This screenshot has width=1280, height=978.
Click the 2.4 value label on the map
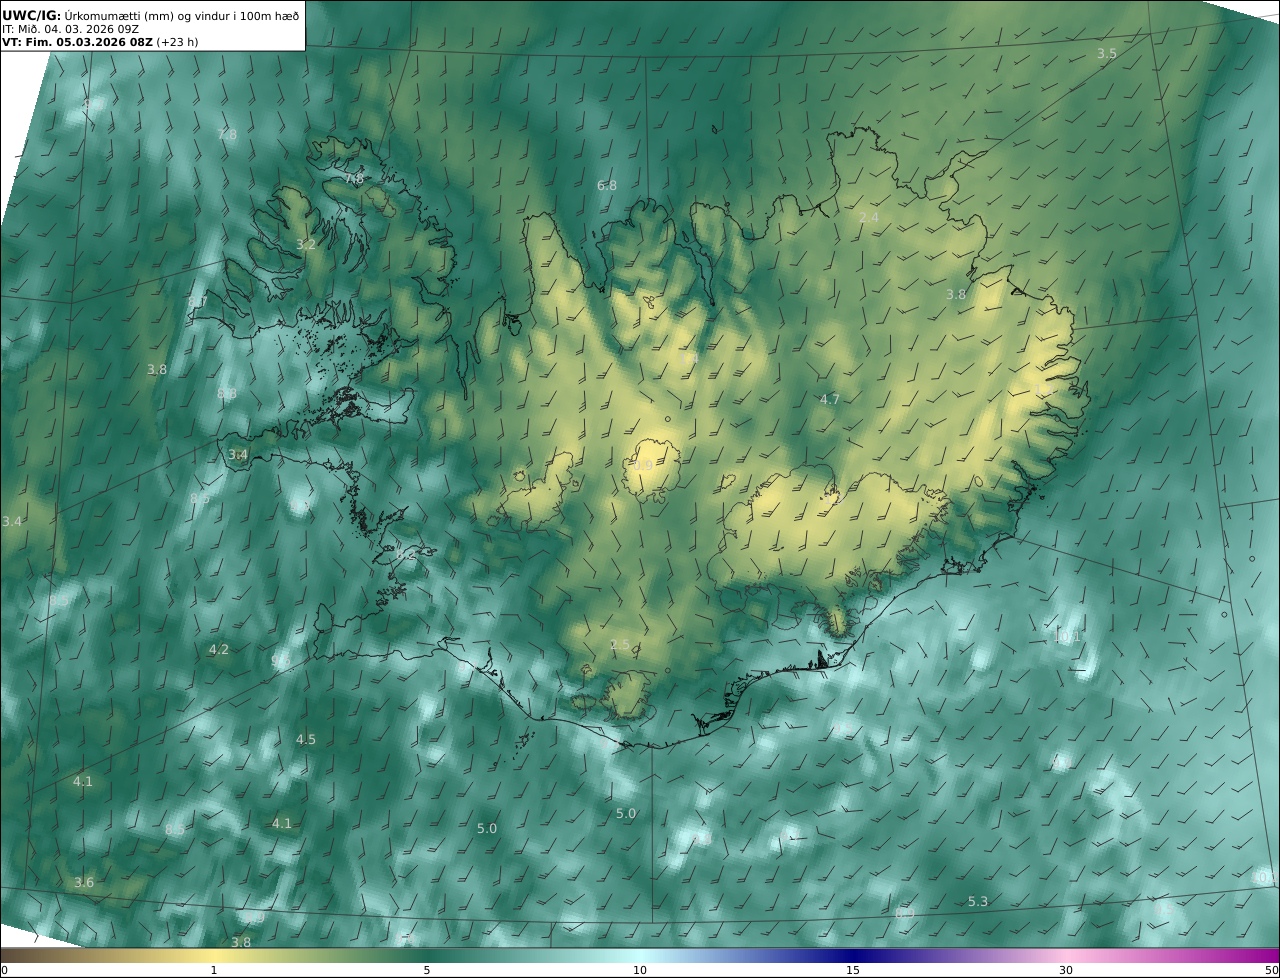pyautogui.click(x=869, y=218)
